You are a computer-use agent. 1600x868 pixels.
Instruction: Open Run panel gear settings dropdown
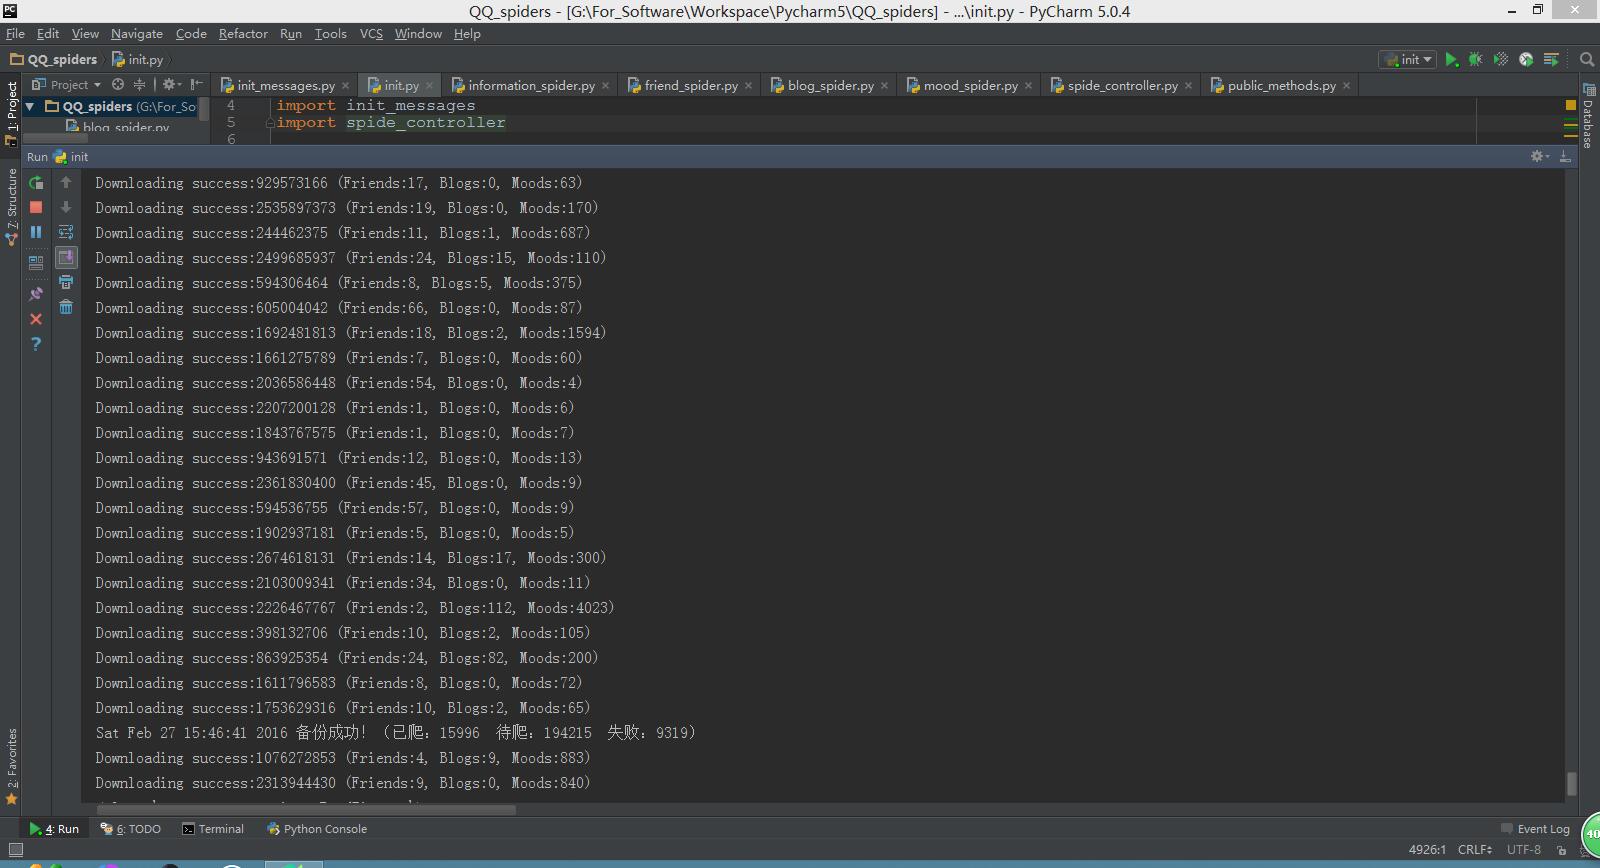click(1540, 157)
